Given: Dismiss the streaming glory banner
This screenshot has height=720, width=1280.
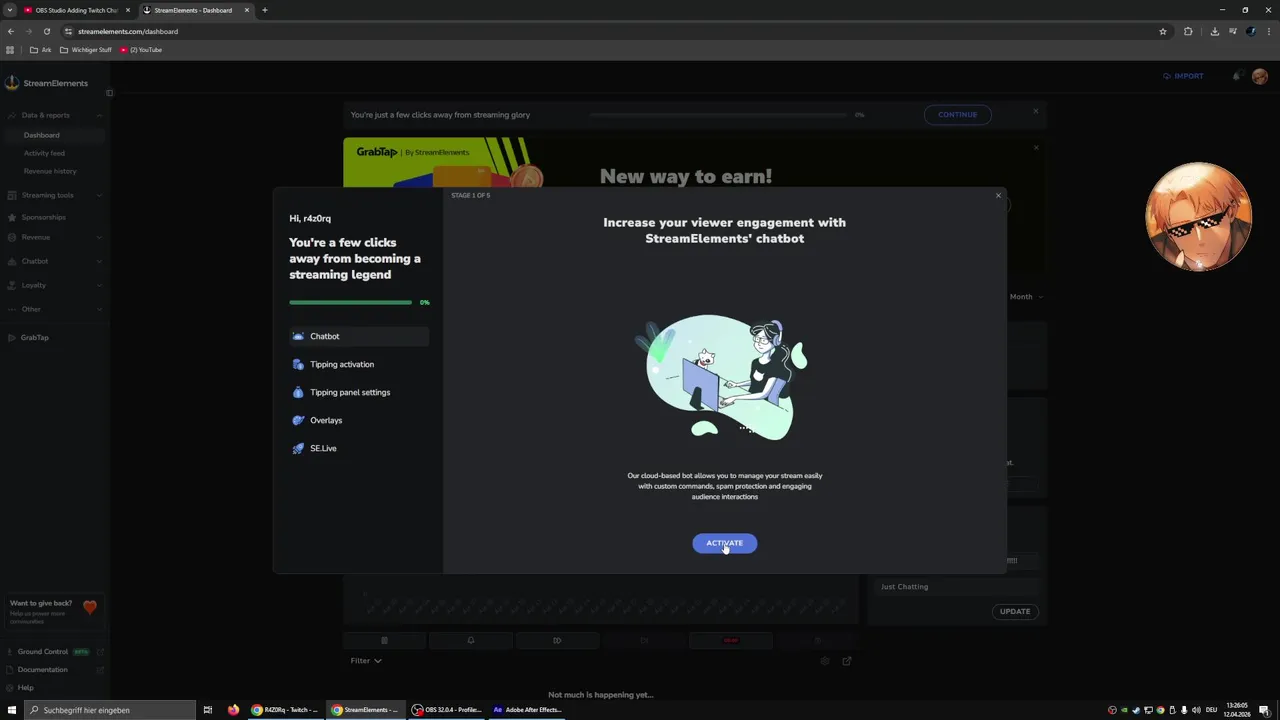Looking at the screenshot, I should click(1036, 111).
